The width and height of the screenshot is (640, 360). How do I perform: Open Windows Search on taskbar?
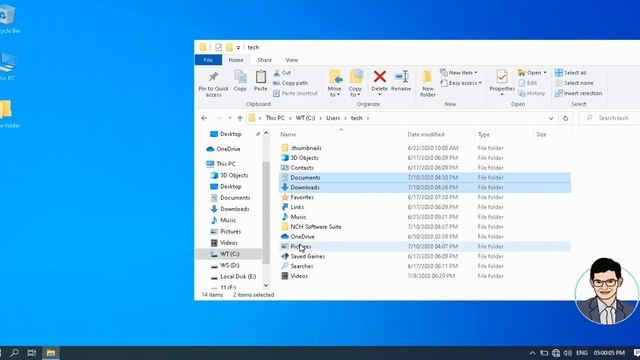click(x=14, y=353)
